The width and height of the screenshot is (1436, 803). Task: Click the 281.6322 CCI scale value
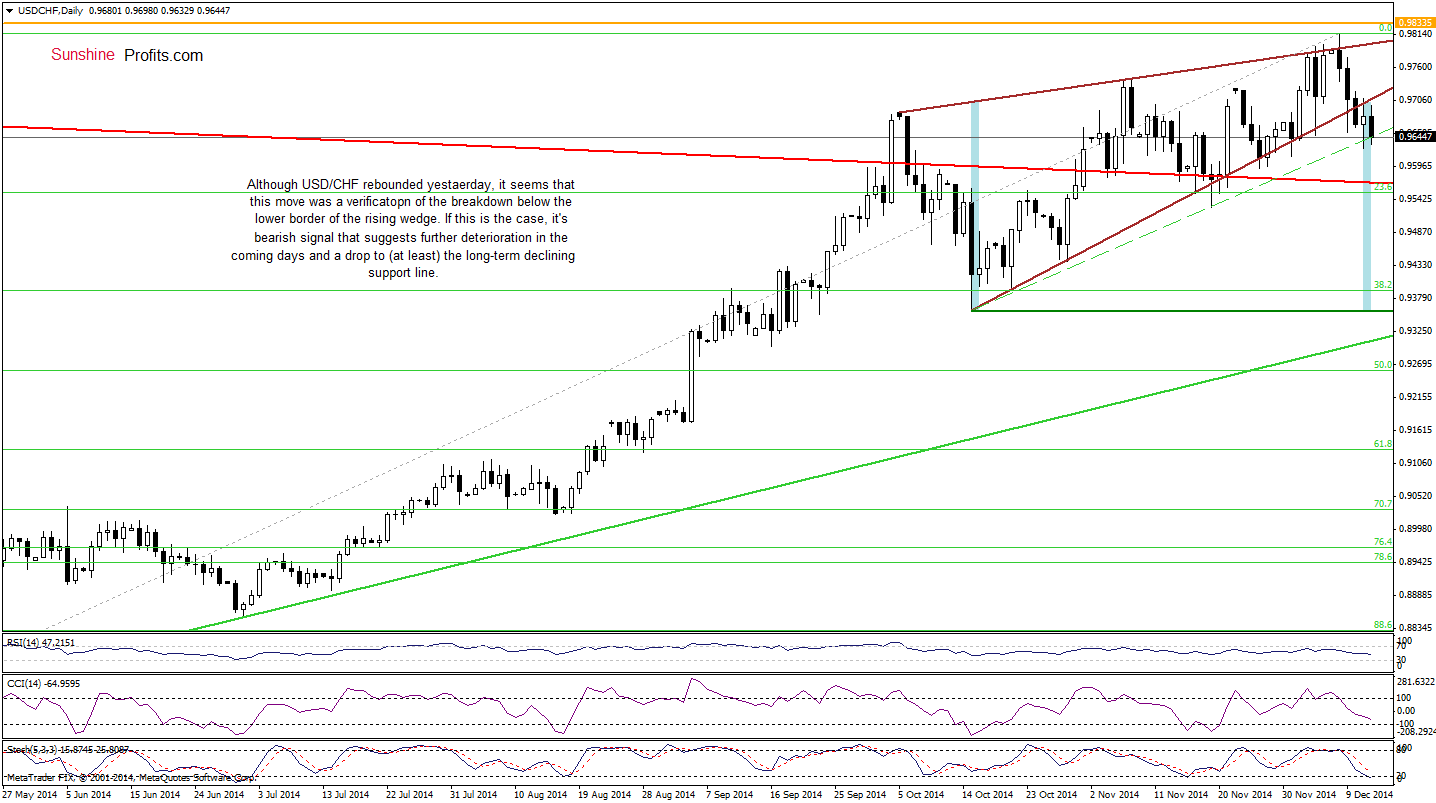(1416, 682)
